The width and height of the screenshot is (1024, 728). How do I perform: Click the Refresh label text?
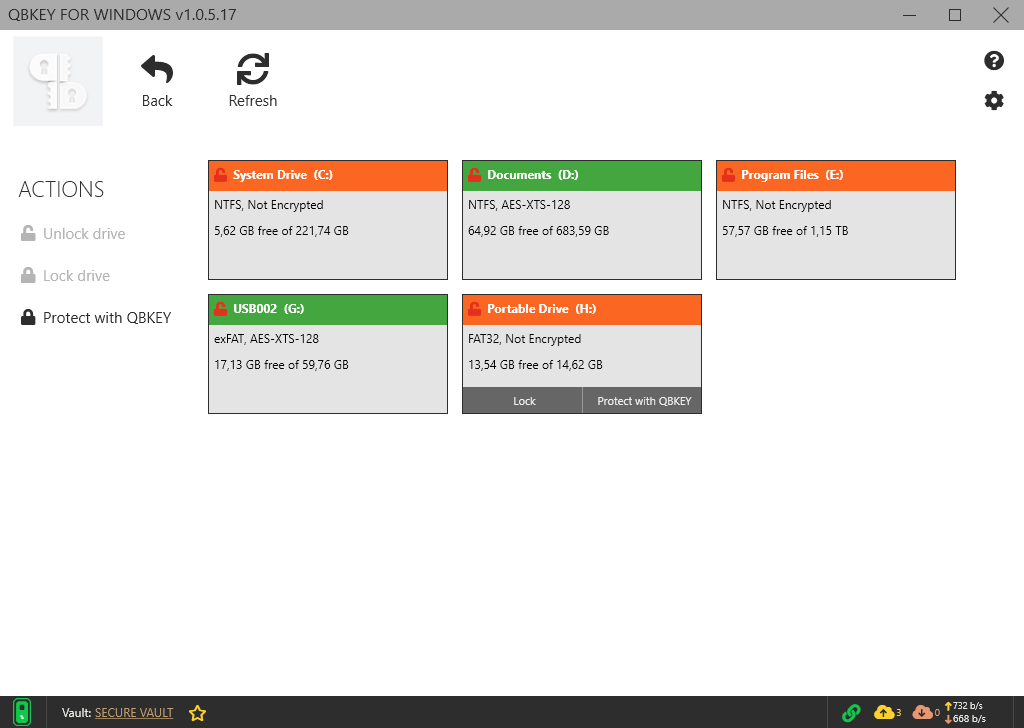coord(253,101)
